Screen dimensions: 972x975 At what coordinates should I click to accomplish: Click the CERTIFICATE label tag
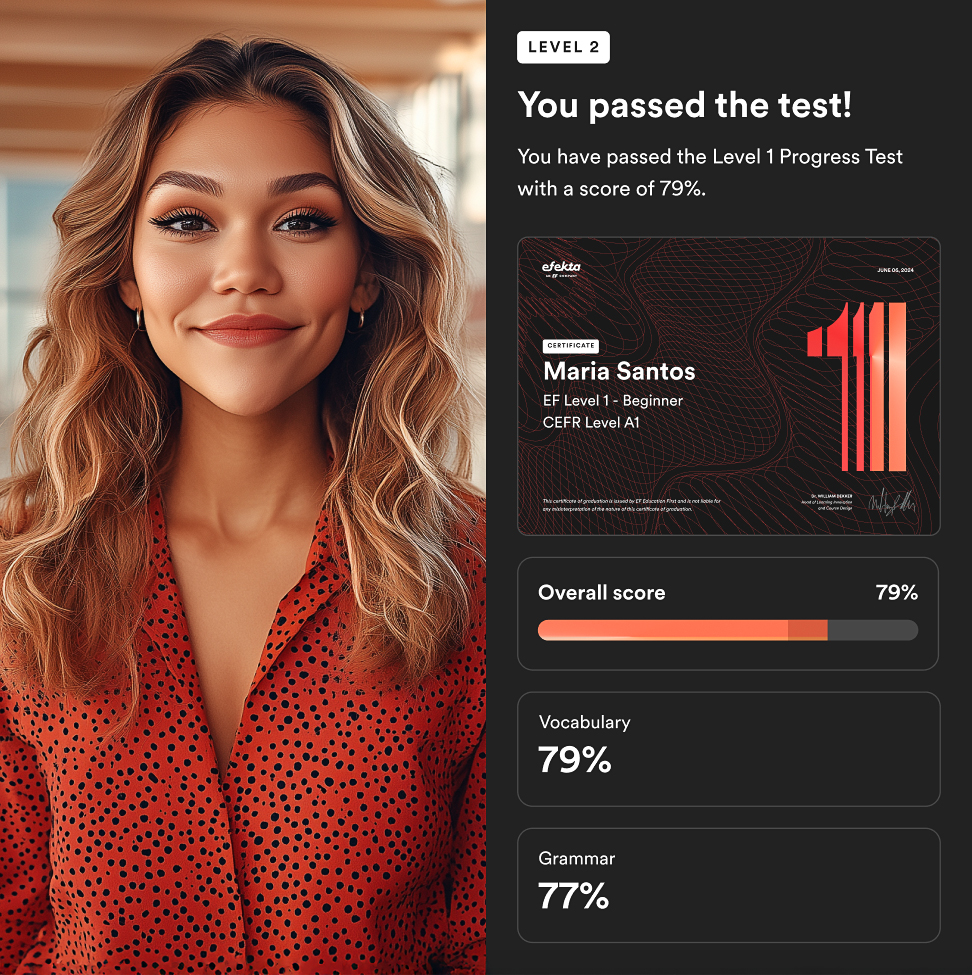pos(571,345)
